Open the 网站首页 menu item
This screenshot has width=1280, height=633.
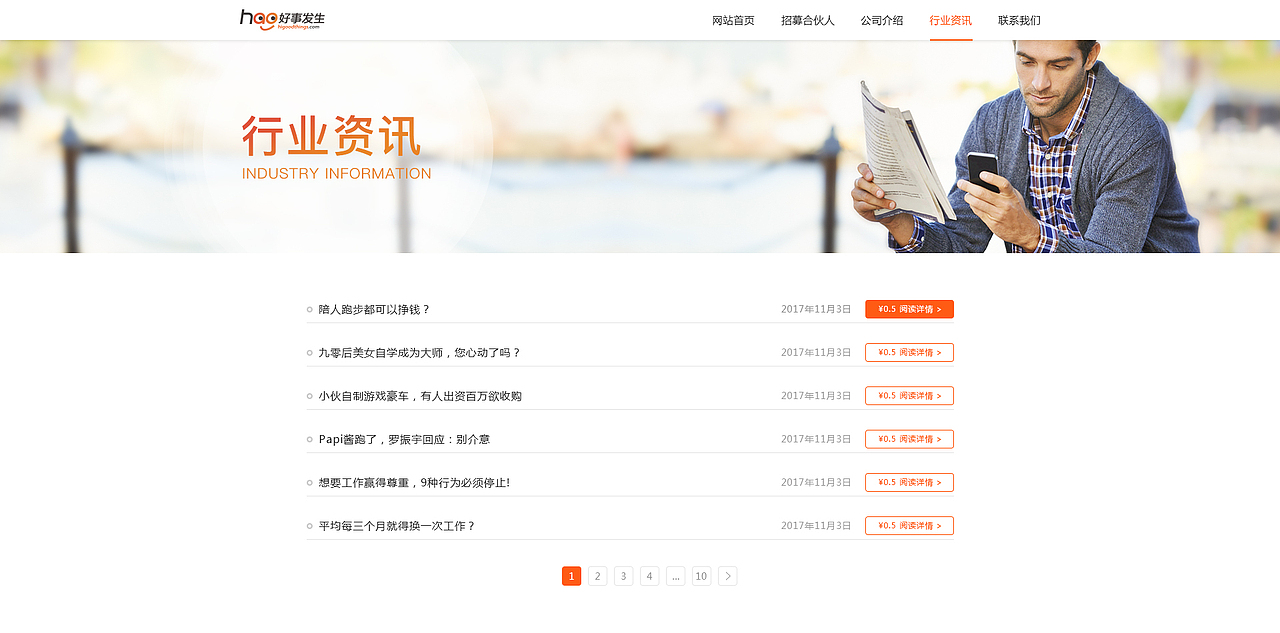(x=733, y=20)
